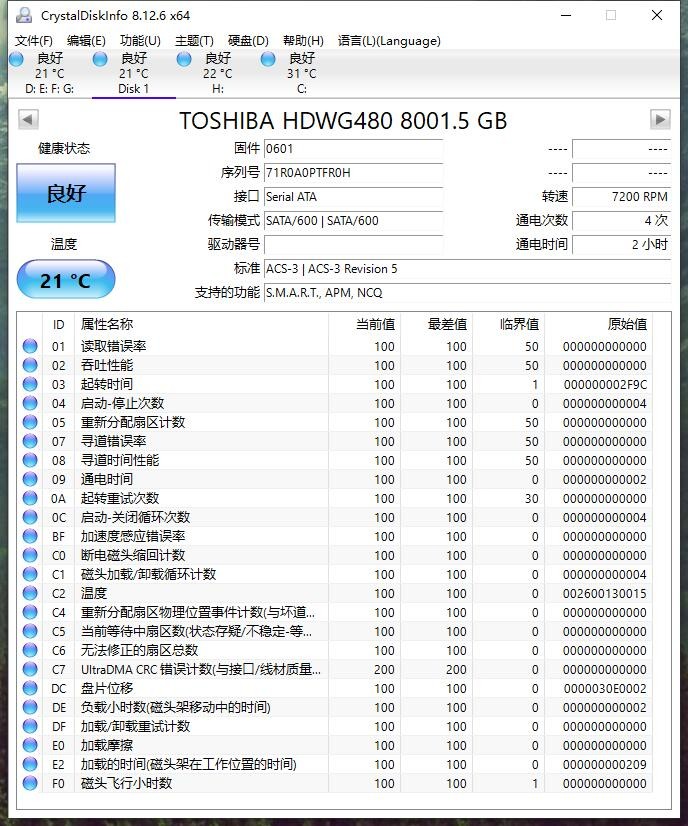Click blue status dot of attribute DC 盘片位移
Screen dimensions: 688x826
[30, 688]
